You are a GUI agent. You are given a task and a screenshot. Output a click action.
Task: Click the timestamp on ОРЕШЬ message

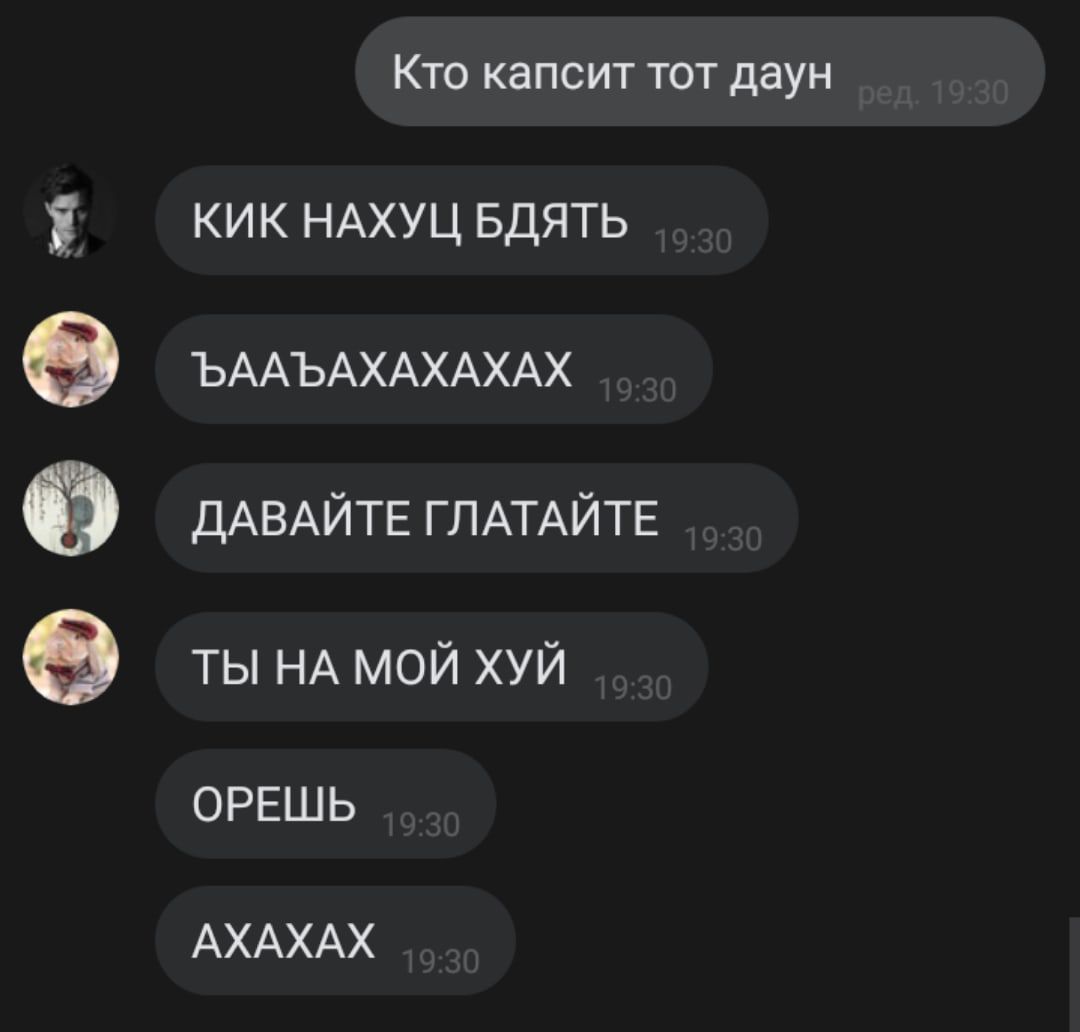click(x=421, y=825)
